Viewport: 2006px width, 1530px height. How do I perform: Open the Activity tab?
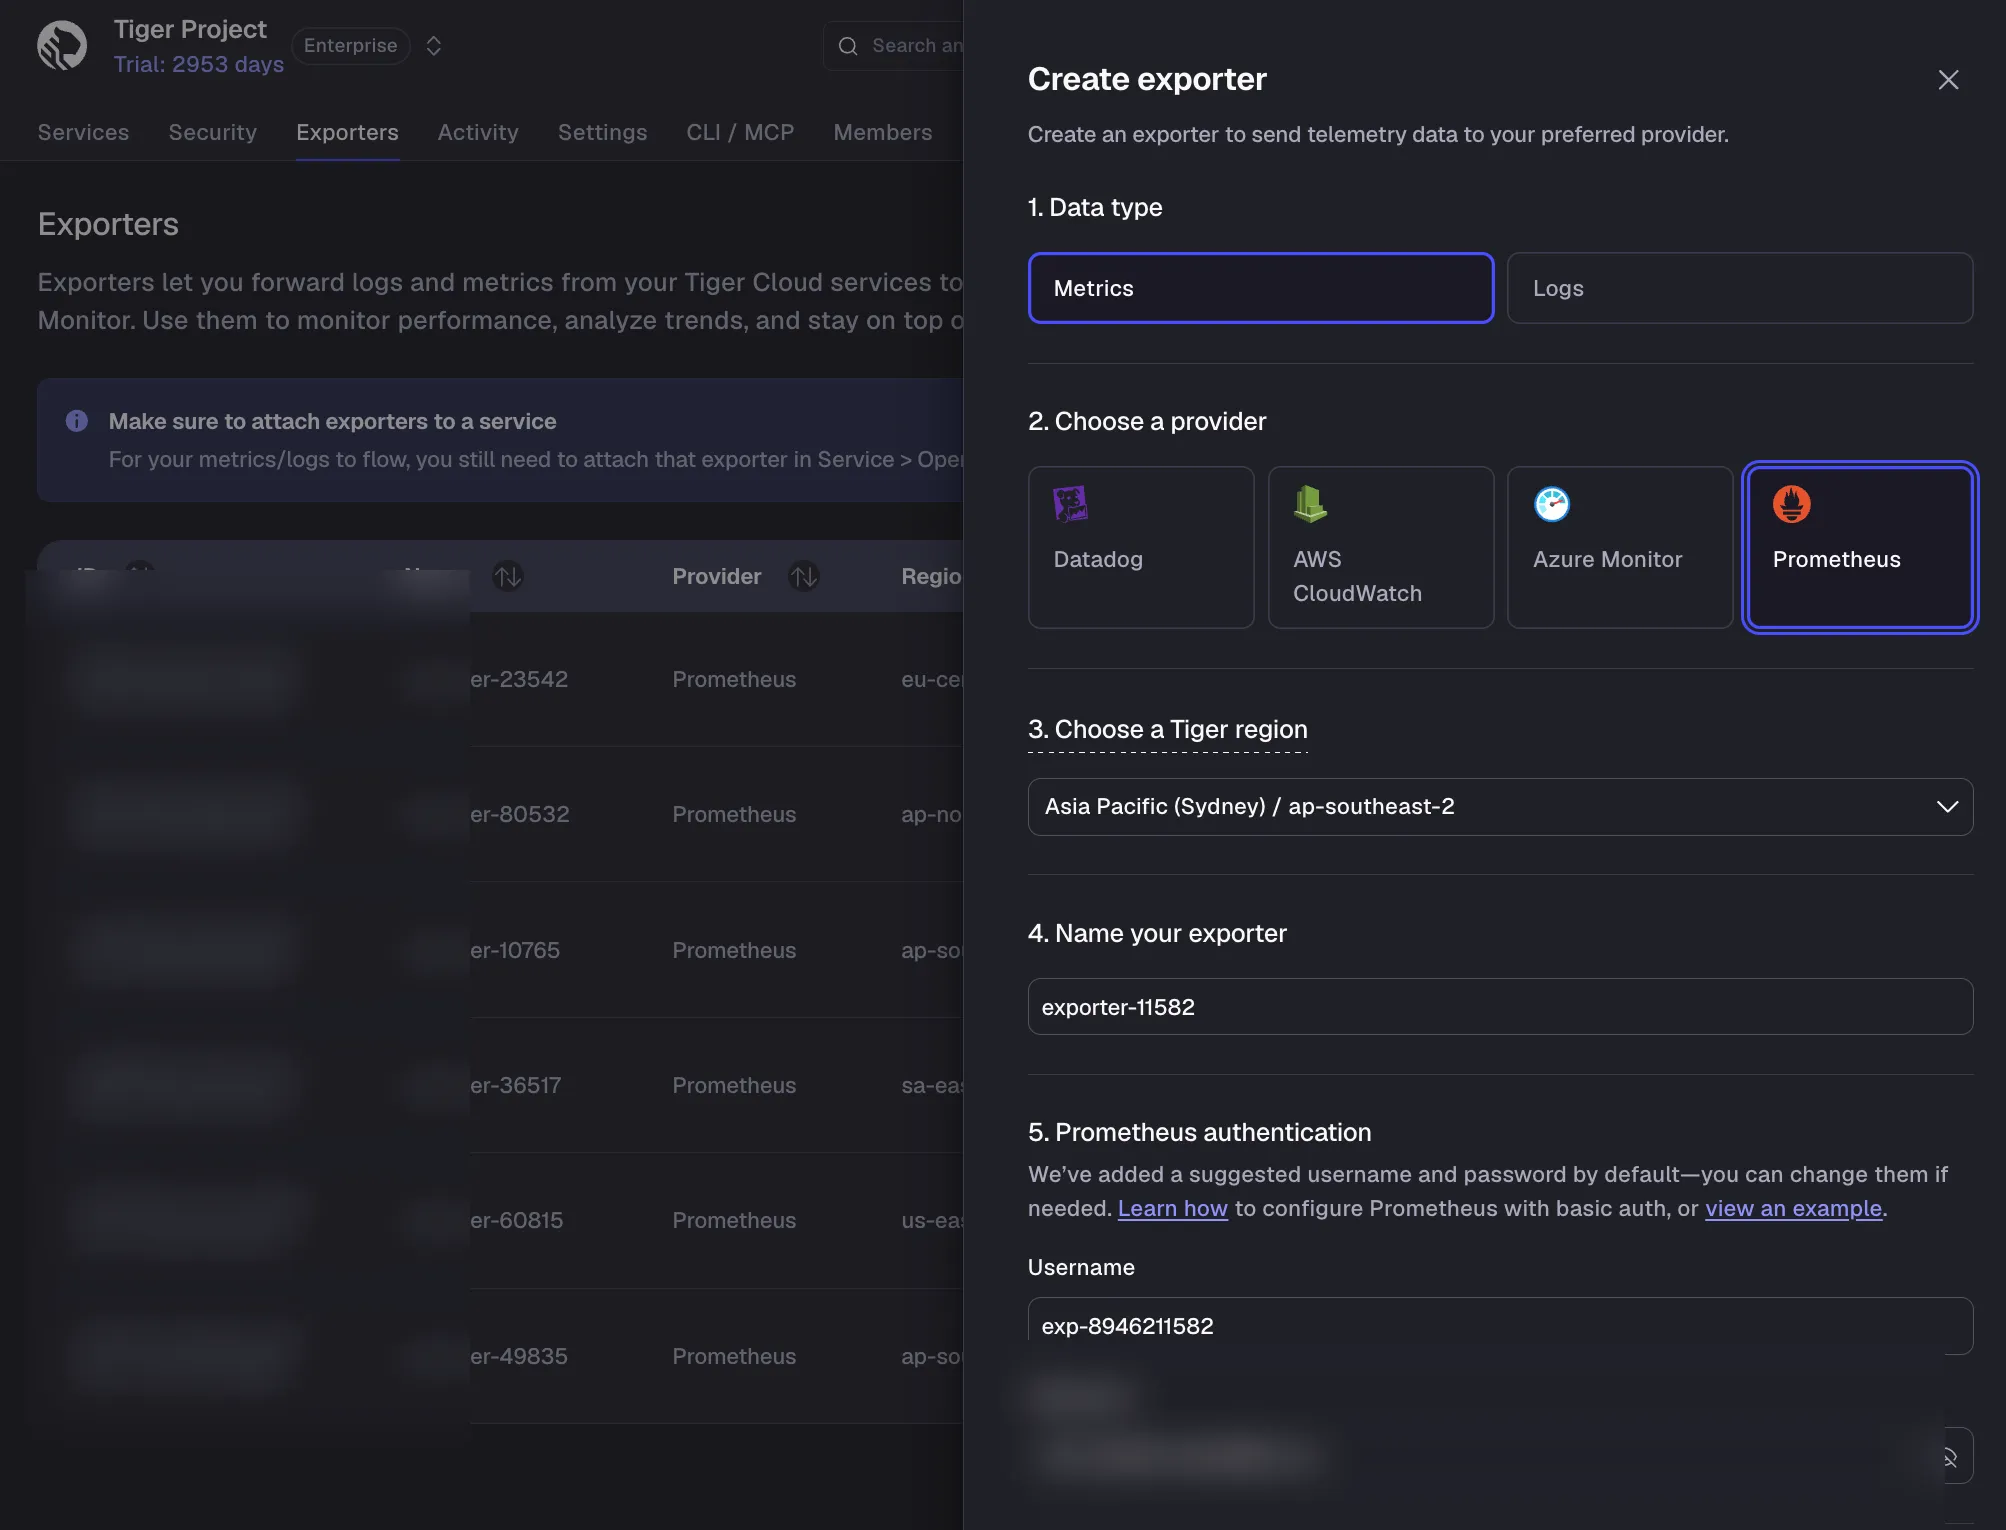(x=478, y=132)
